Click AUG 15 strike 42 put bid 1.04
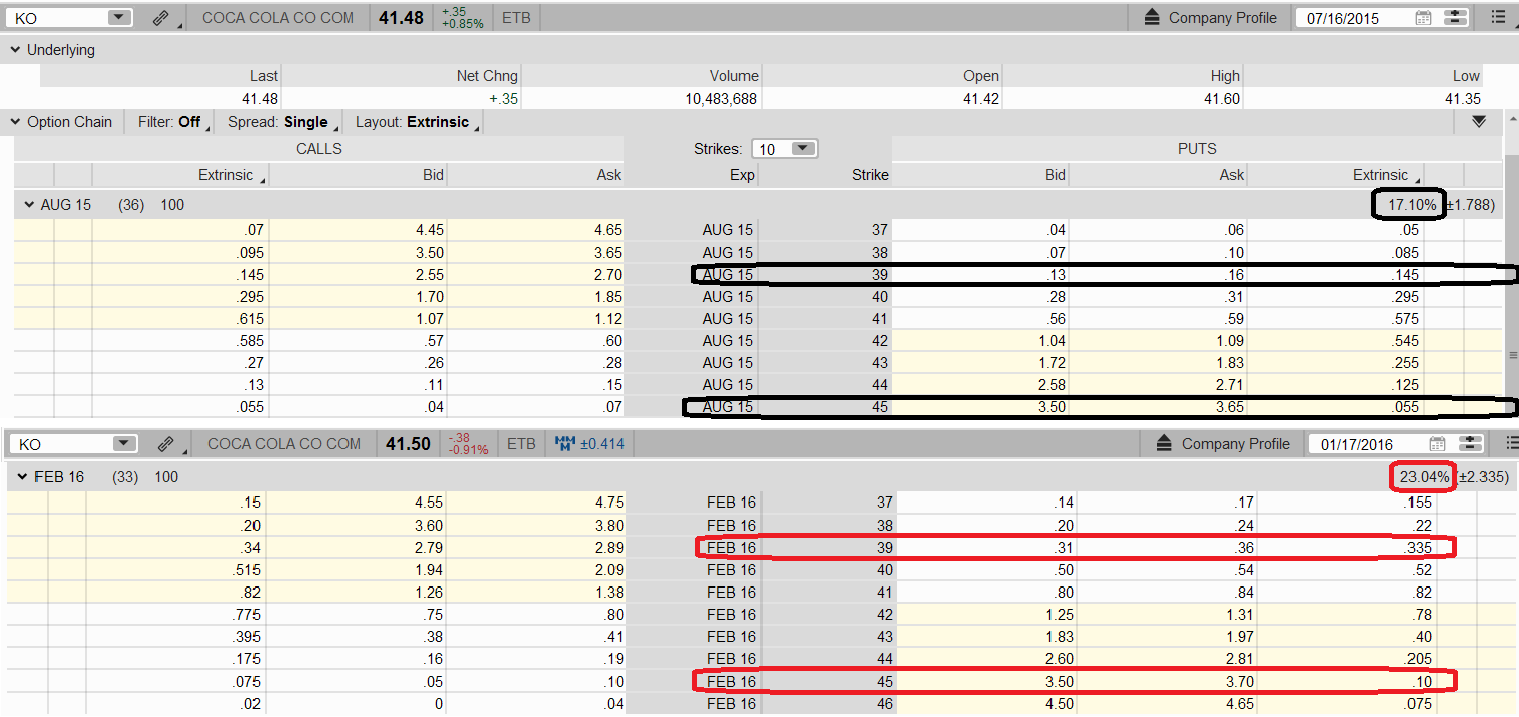Viewport: 1519px width, 717px height. pyautogui.click(x=1050, y=340)
